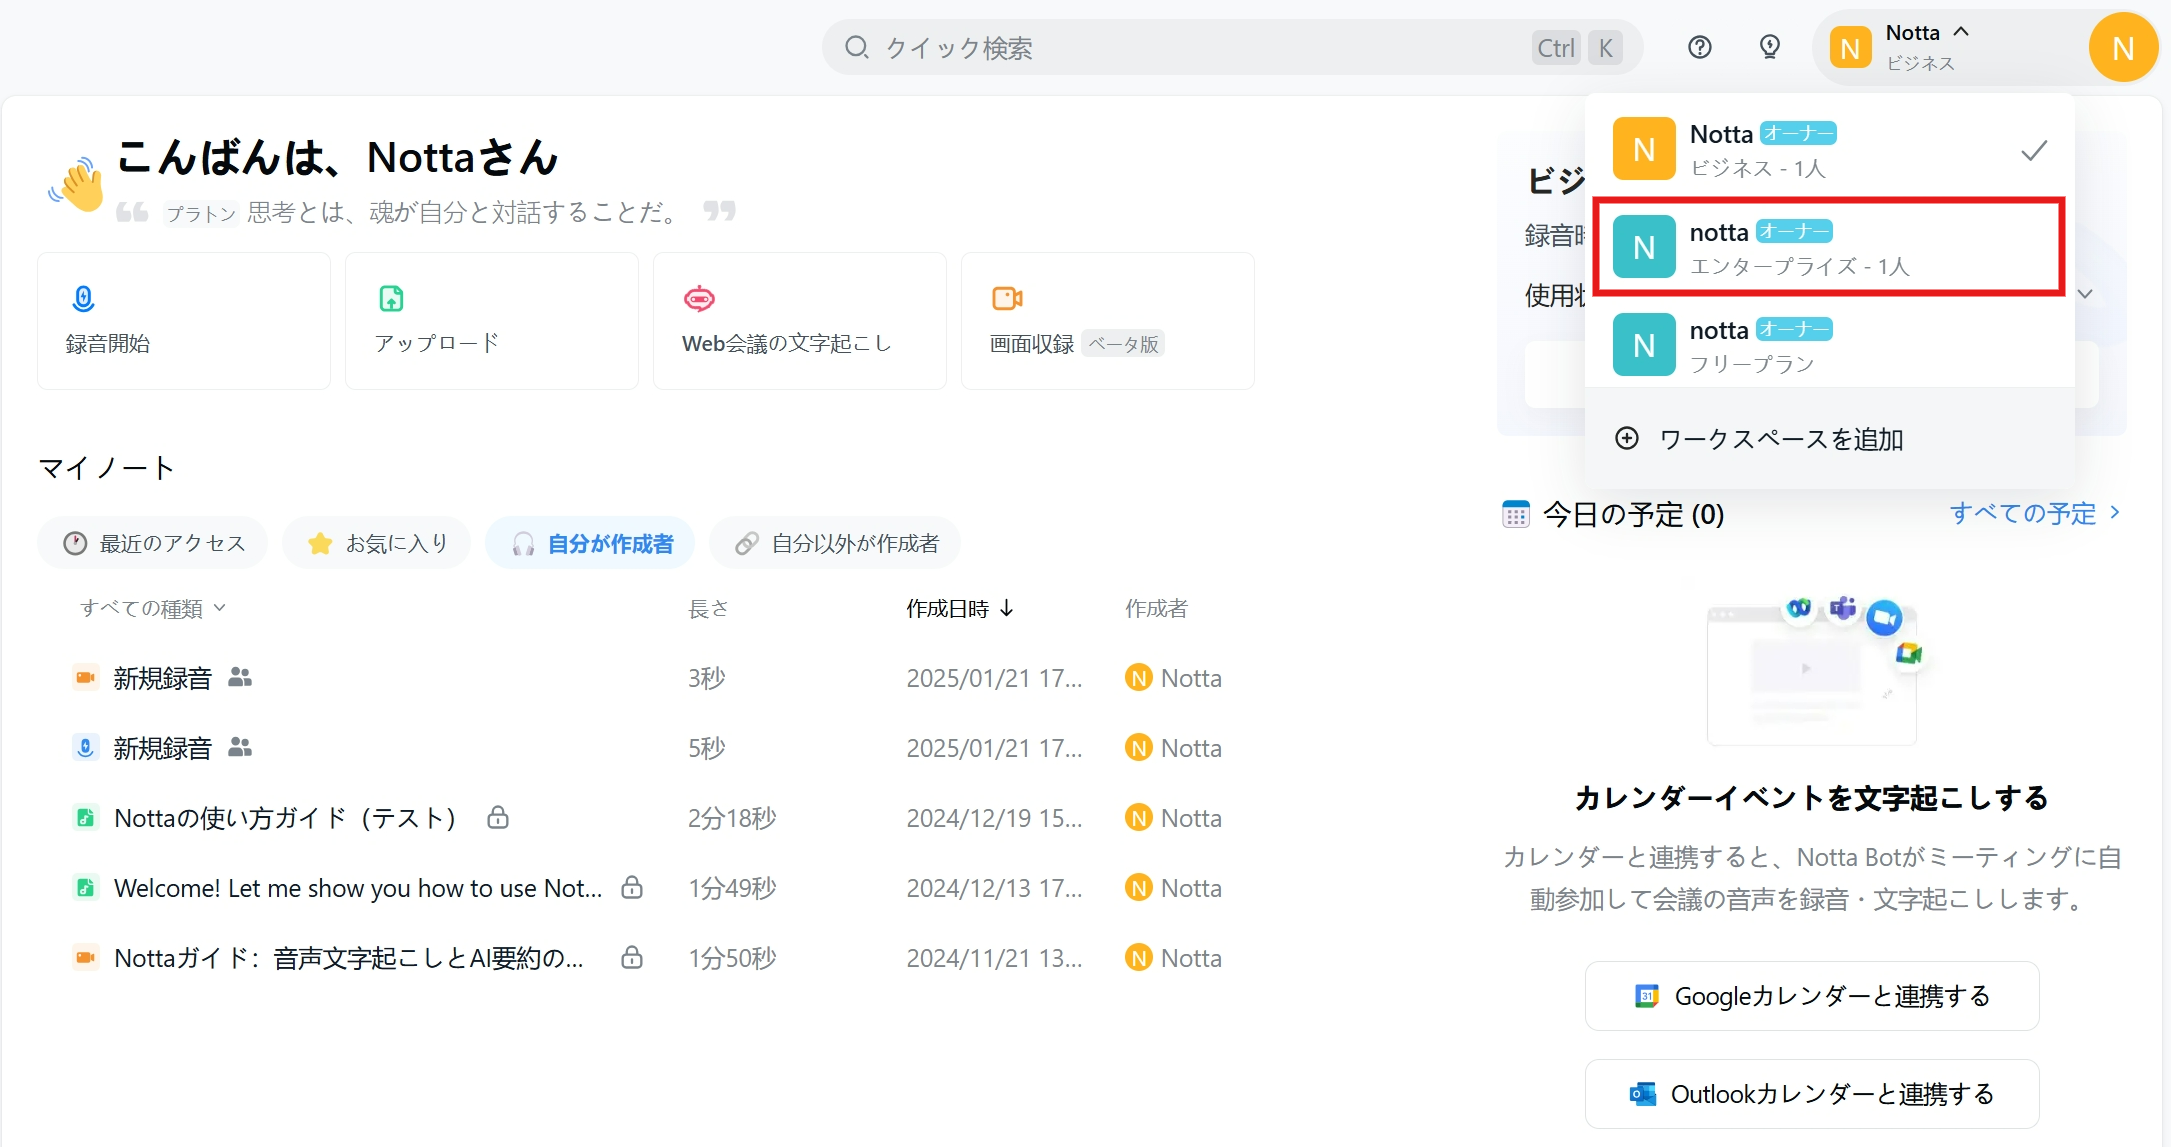The height and width of the screenshot is (1147, 2171).
Task: Click Googleカレンダーと連携する button
Action: pos(1812,996)
